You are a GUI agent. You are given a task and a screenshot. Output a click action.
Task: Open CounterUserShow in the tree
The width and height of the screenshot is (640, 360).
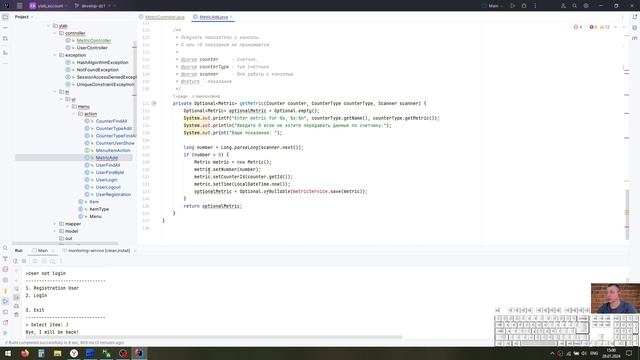pyautogui.click(x=115, y=143)
